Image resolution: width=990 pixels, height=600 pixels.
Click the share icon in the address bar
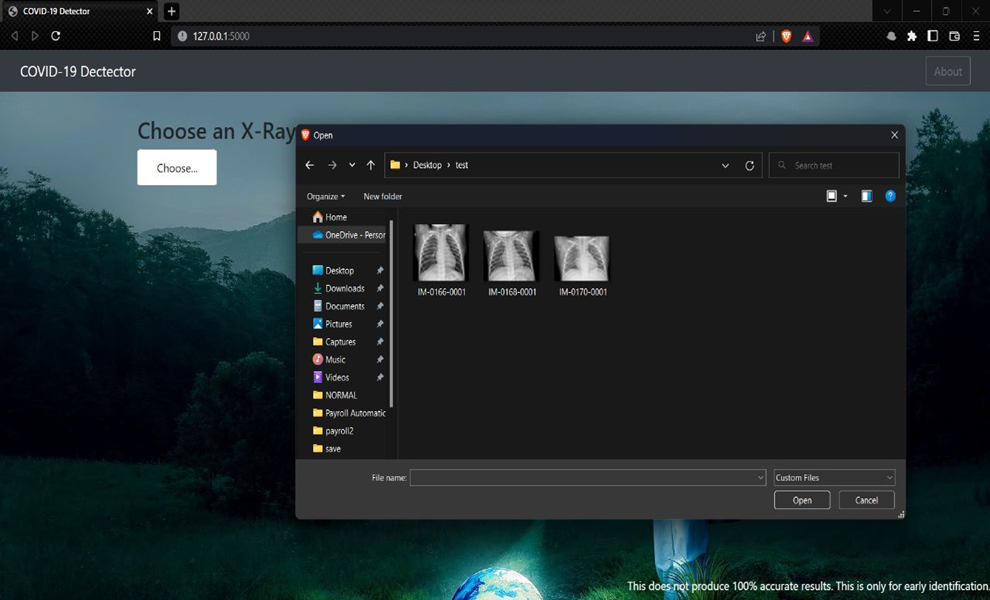761,37
